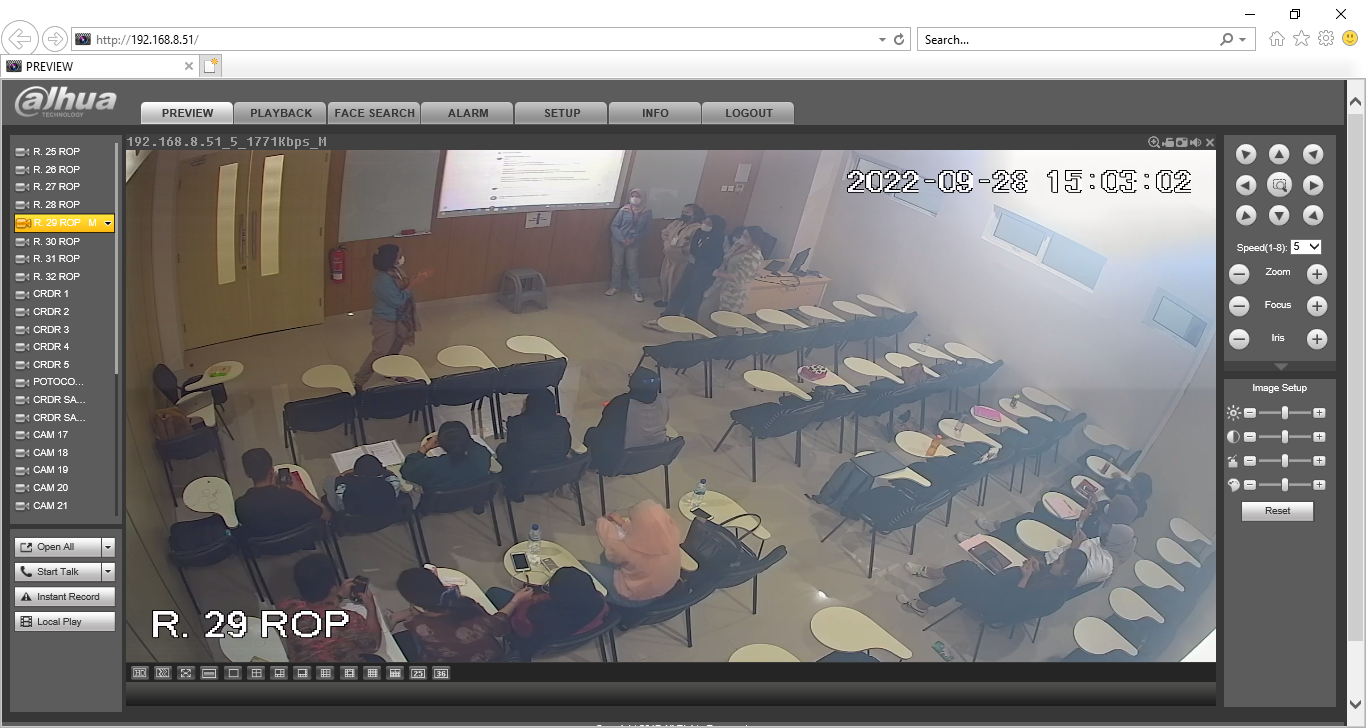Move PTZ camera down with the down arrow
The width and height of the screenshot is (1366, 728).
point(1279,215)
